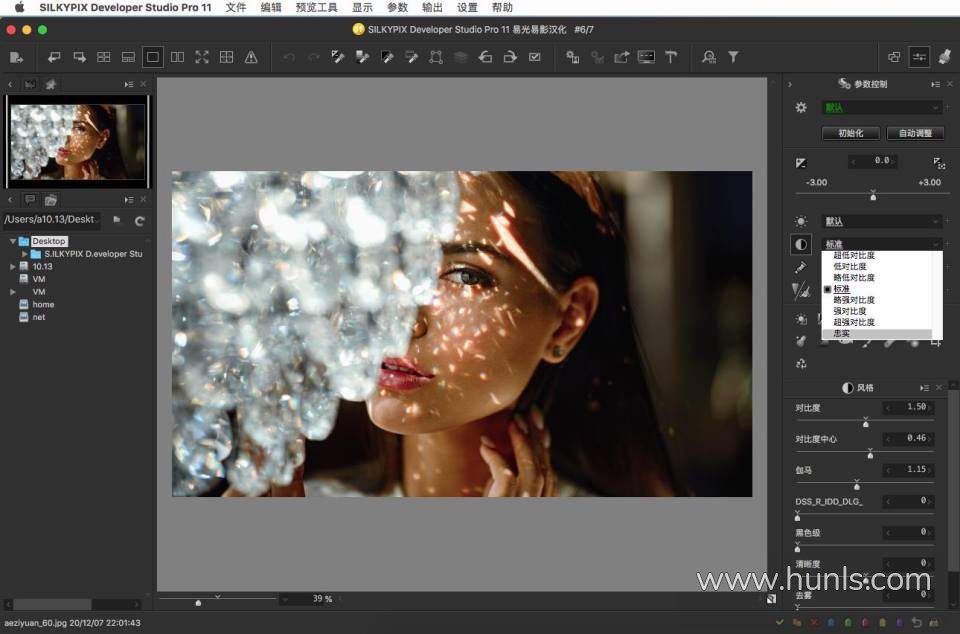960x634 pixels.
Task: Click the 自动调整 button
Action: [915, 133]
